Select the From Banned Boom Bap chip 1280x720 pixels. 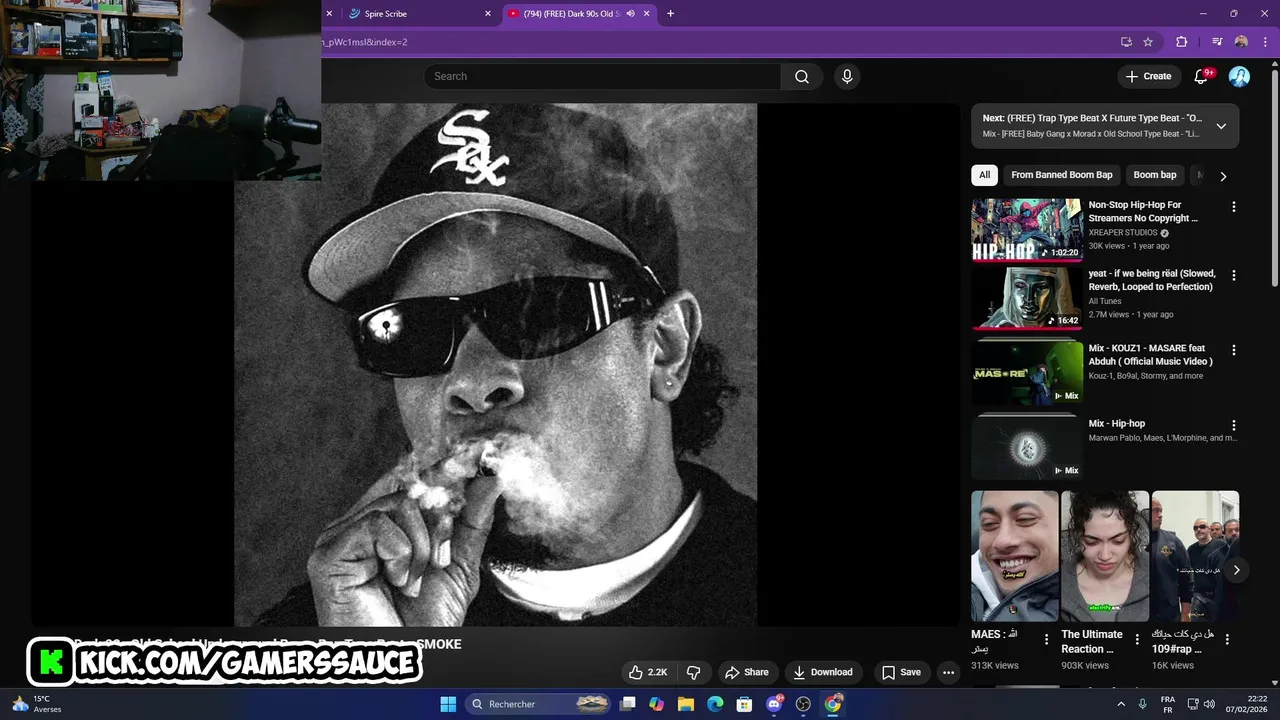pyautogui.click(x=1061, y=175)
